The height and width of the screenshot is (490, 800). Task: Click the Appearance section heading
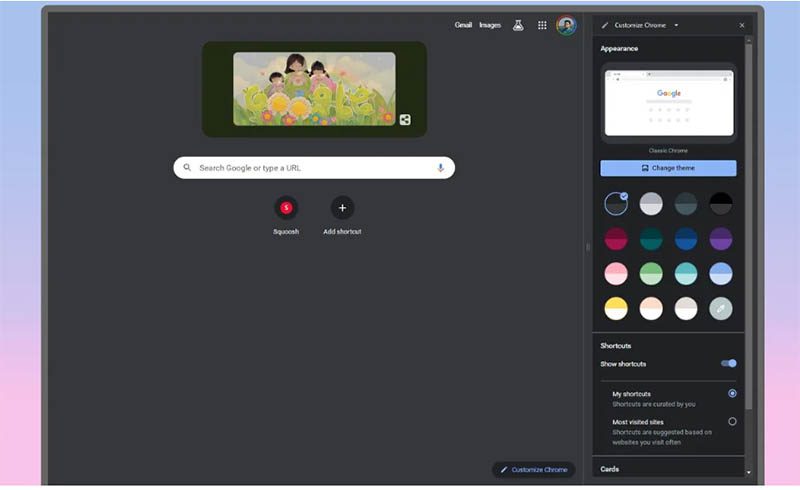tap(619, 48)
